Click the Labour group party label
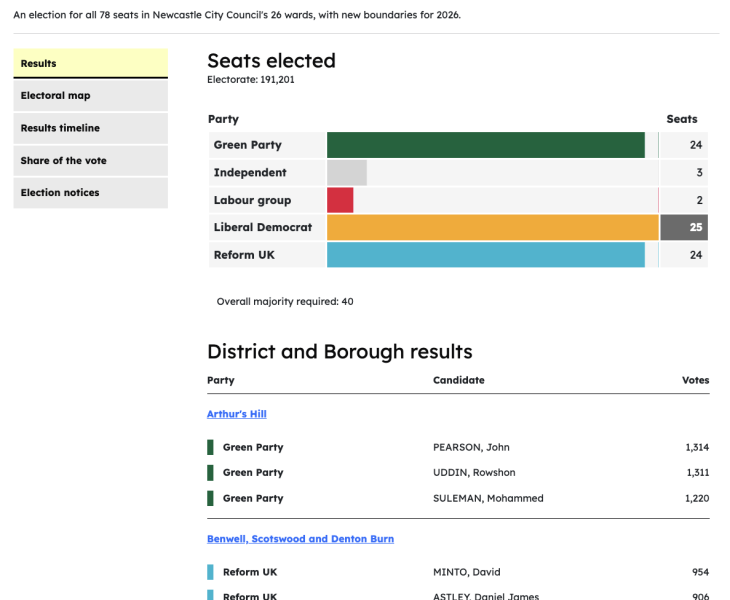 click(x=252, y=200)
